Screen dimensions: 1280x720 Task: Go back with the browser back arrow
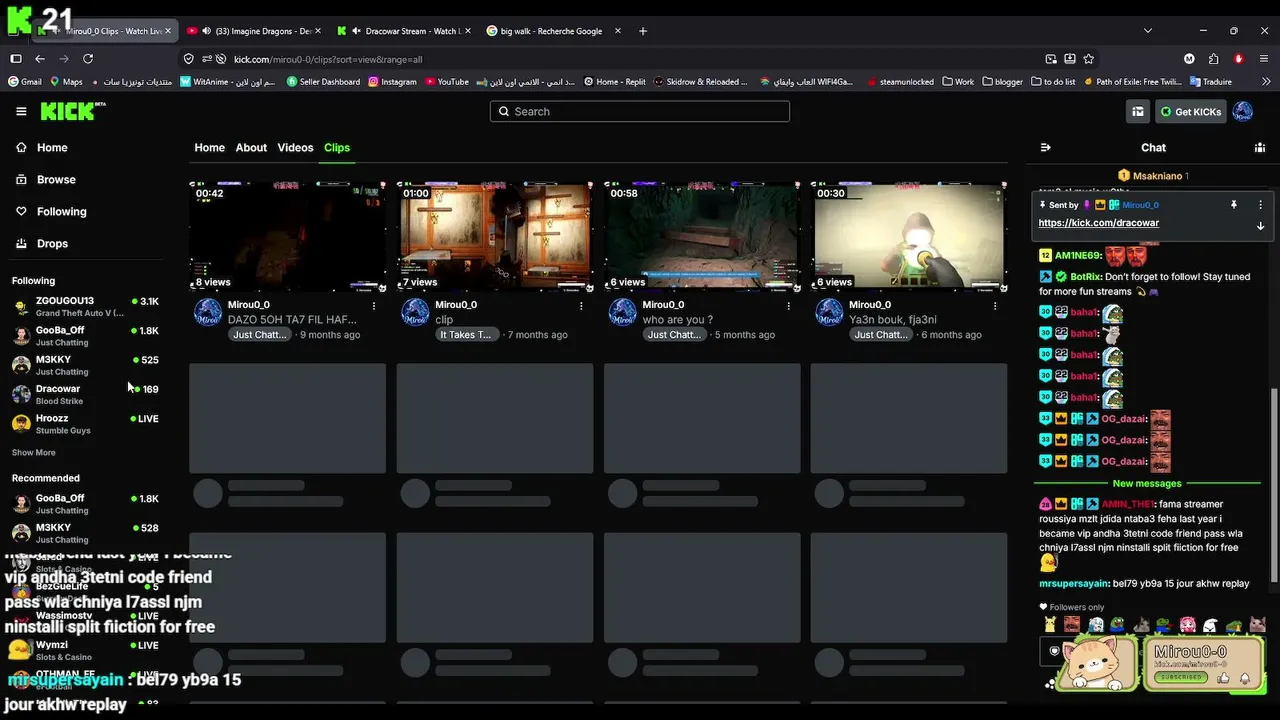pos(40,59)
